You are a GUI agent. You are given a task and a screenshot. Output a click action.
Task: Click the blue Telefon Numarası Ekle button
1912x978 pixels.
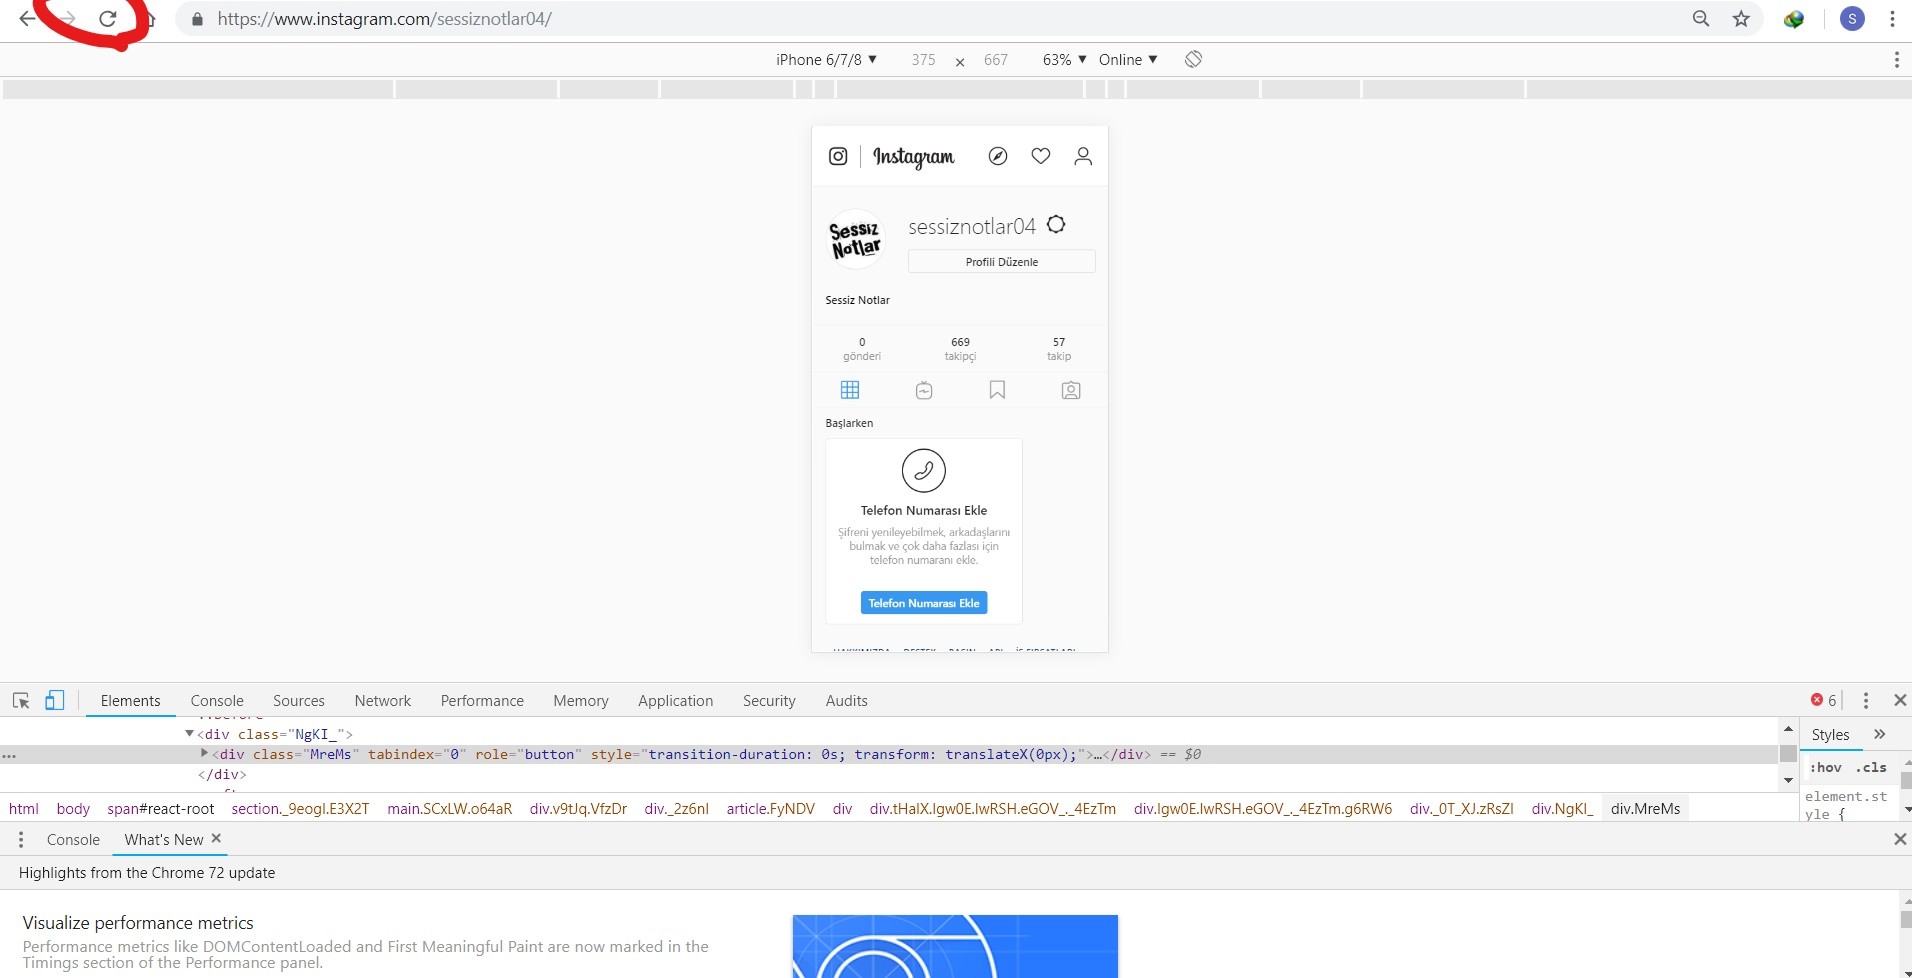[924, 603]
